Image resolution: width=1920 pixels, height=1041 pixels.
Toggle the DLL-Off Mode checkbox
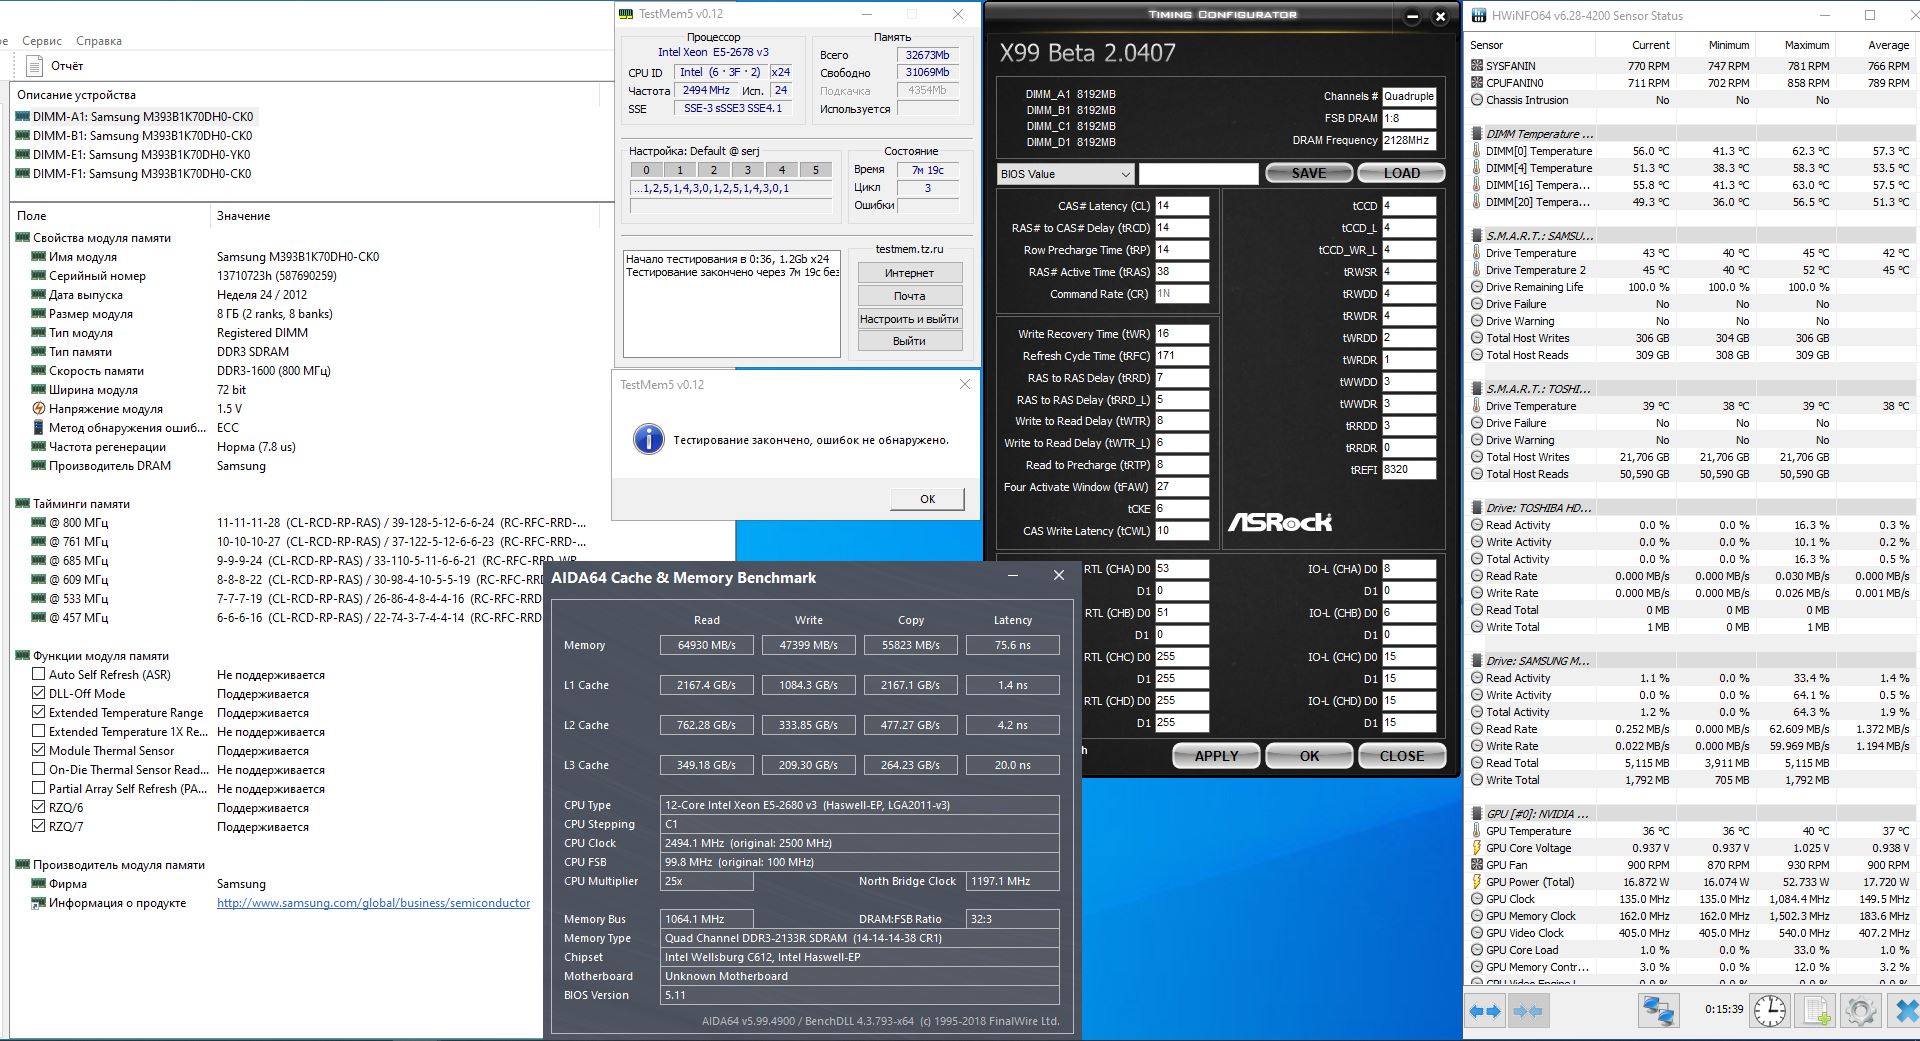(x=39, y=694)
